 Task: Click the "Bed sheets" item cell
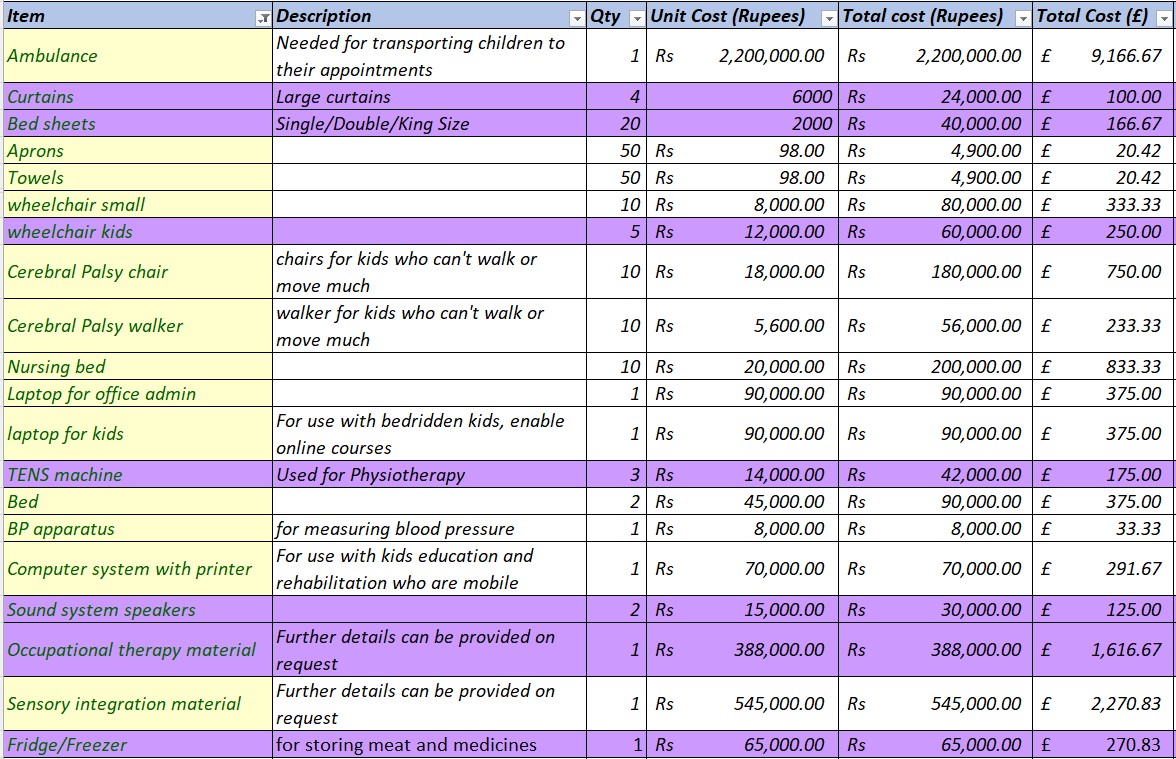(138, 124)
